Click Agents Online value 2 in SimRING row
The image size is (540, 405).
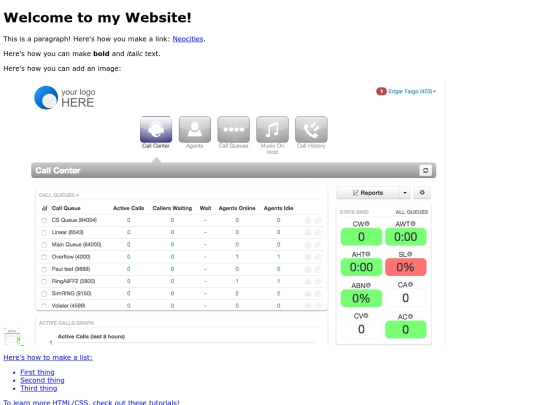click(237, 293)
